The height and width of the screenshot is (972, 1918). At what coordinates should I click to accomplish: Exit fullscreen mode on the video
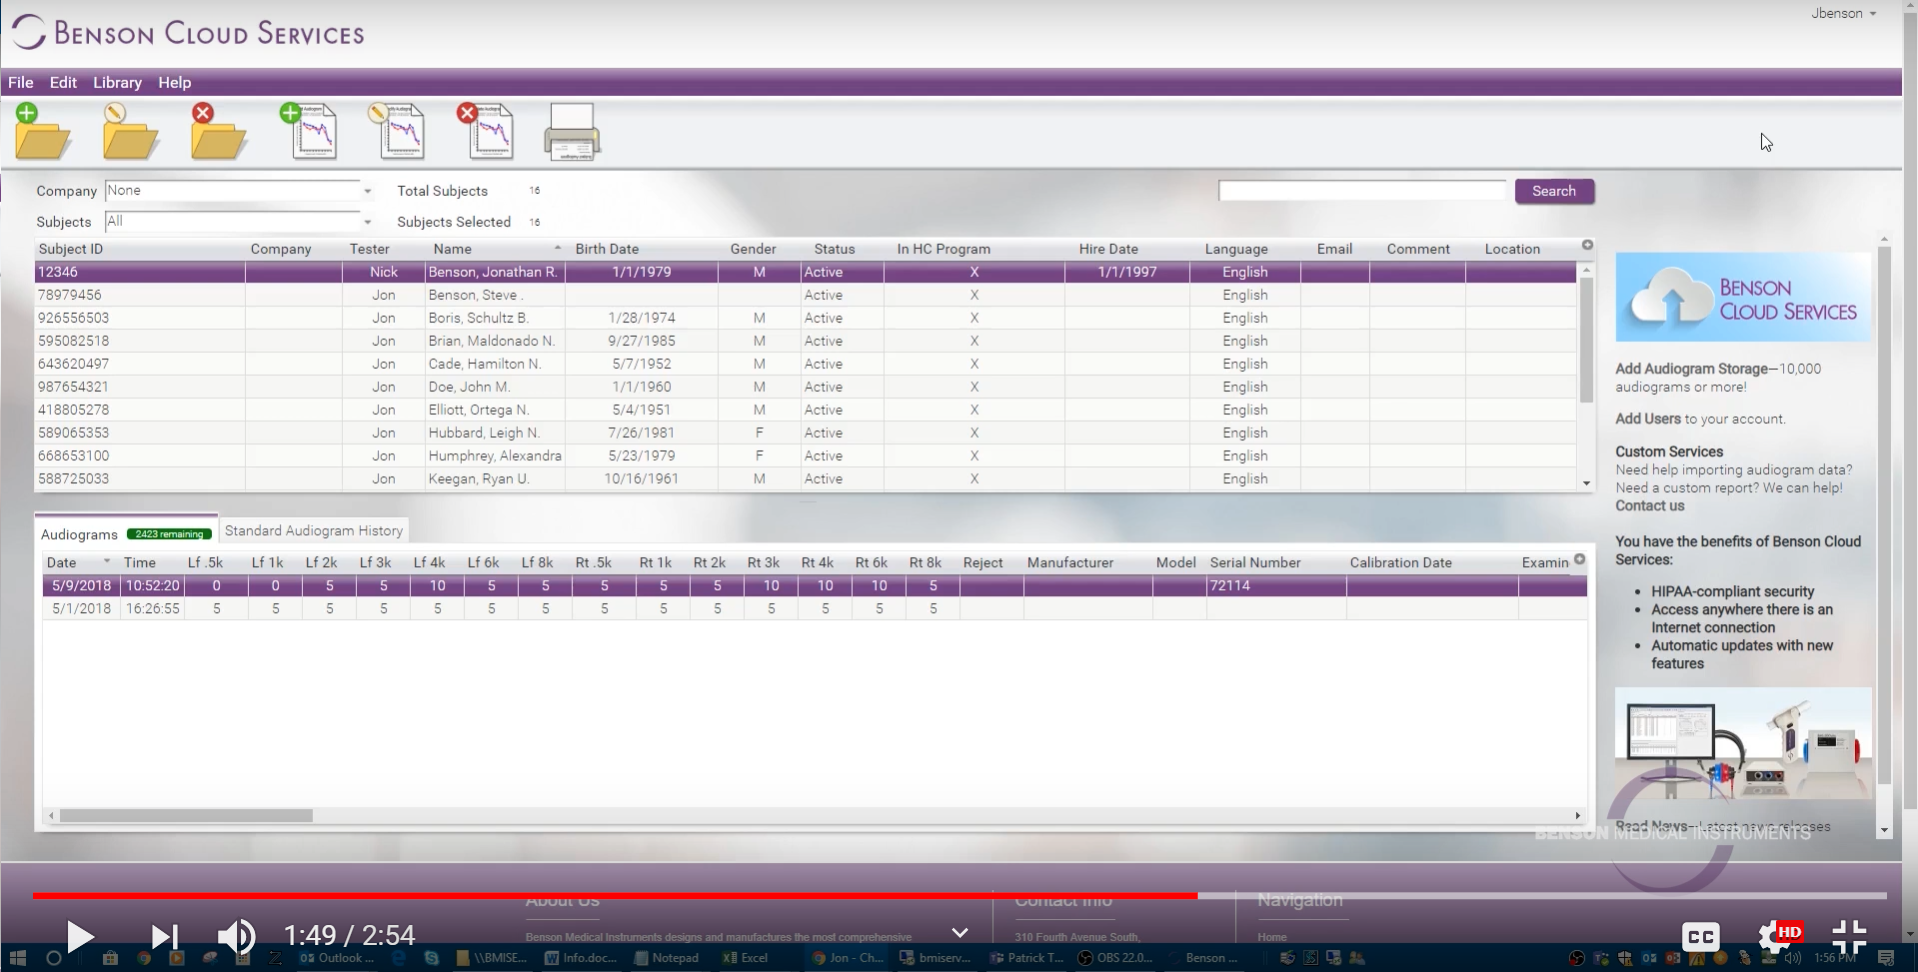[x=1849, y=936]
